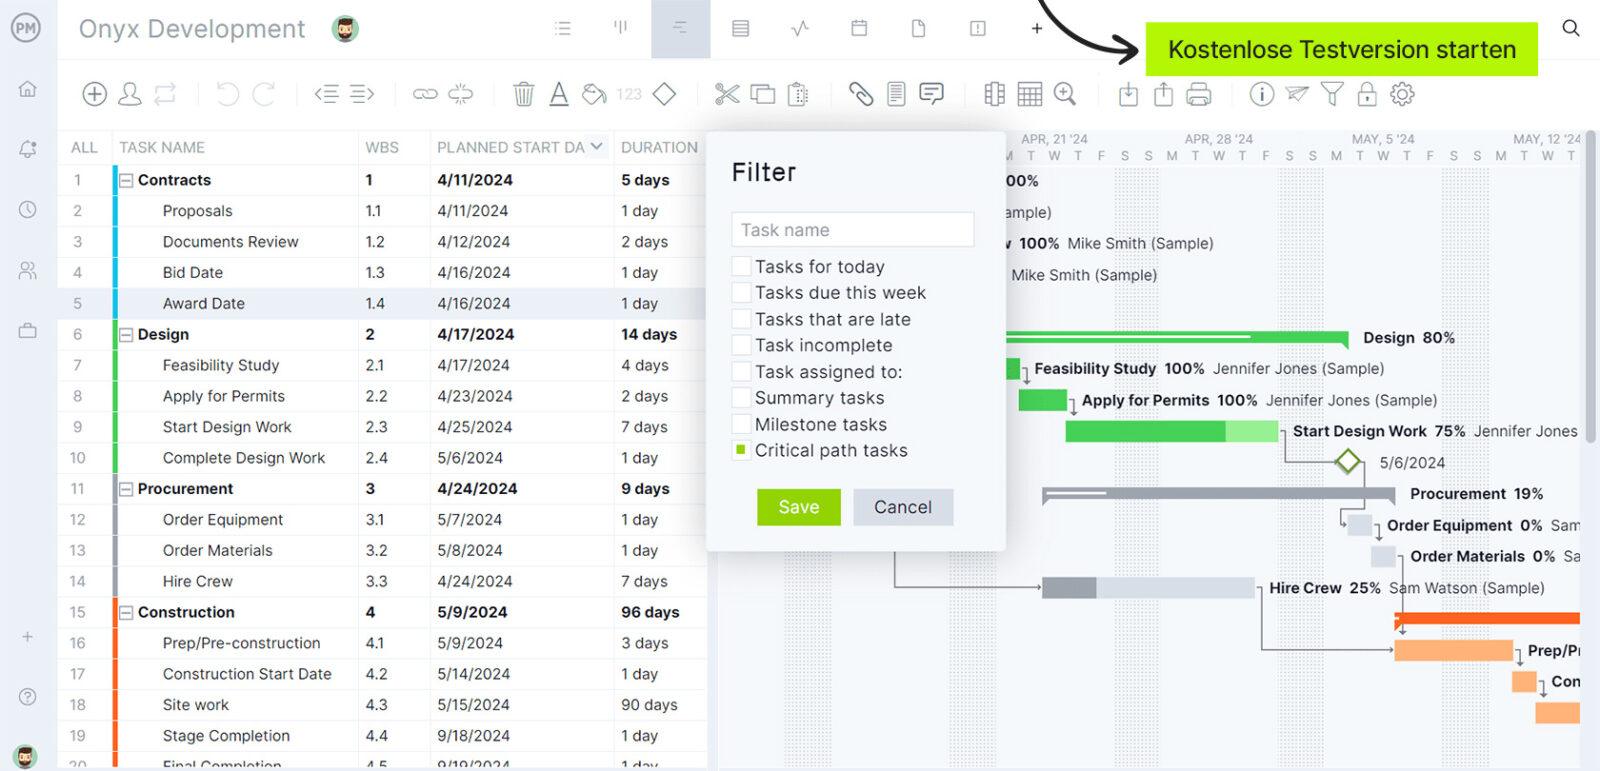1600x771 pixels.
Task: Collapse the Procurement task group
Action: pyautogui.click(x=126, y=489)
